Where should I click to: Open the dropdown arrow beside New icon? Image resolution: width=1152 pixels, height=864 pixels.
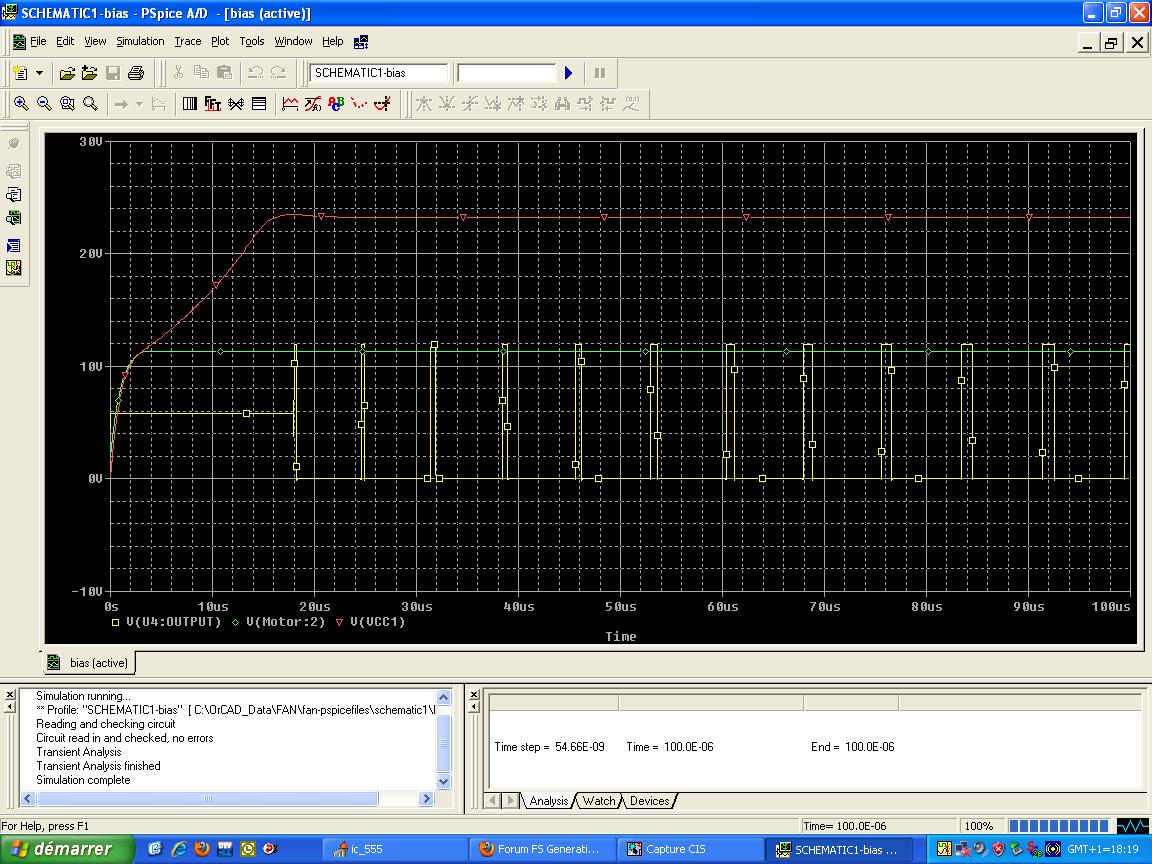[x=40, y=73]
